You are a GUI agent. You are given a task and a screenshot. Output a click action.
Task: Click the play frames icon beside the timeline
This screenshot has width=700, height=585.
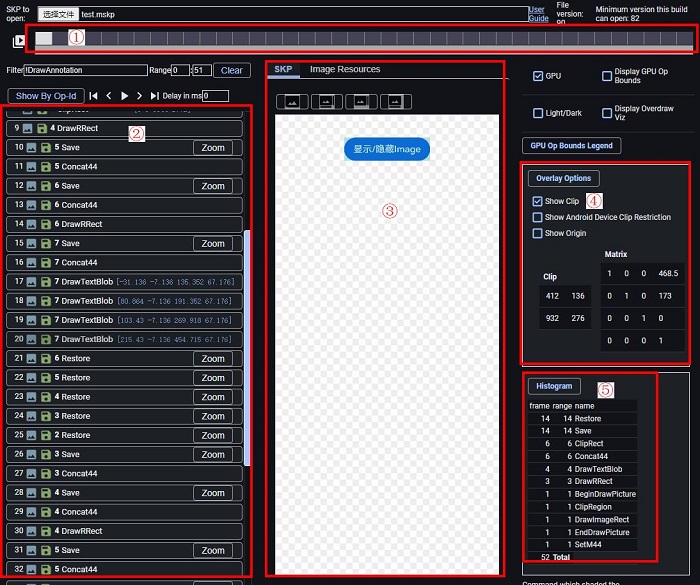(19, 41)
